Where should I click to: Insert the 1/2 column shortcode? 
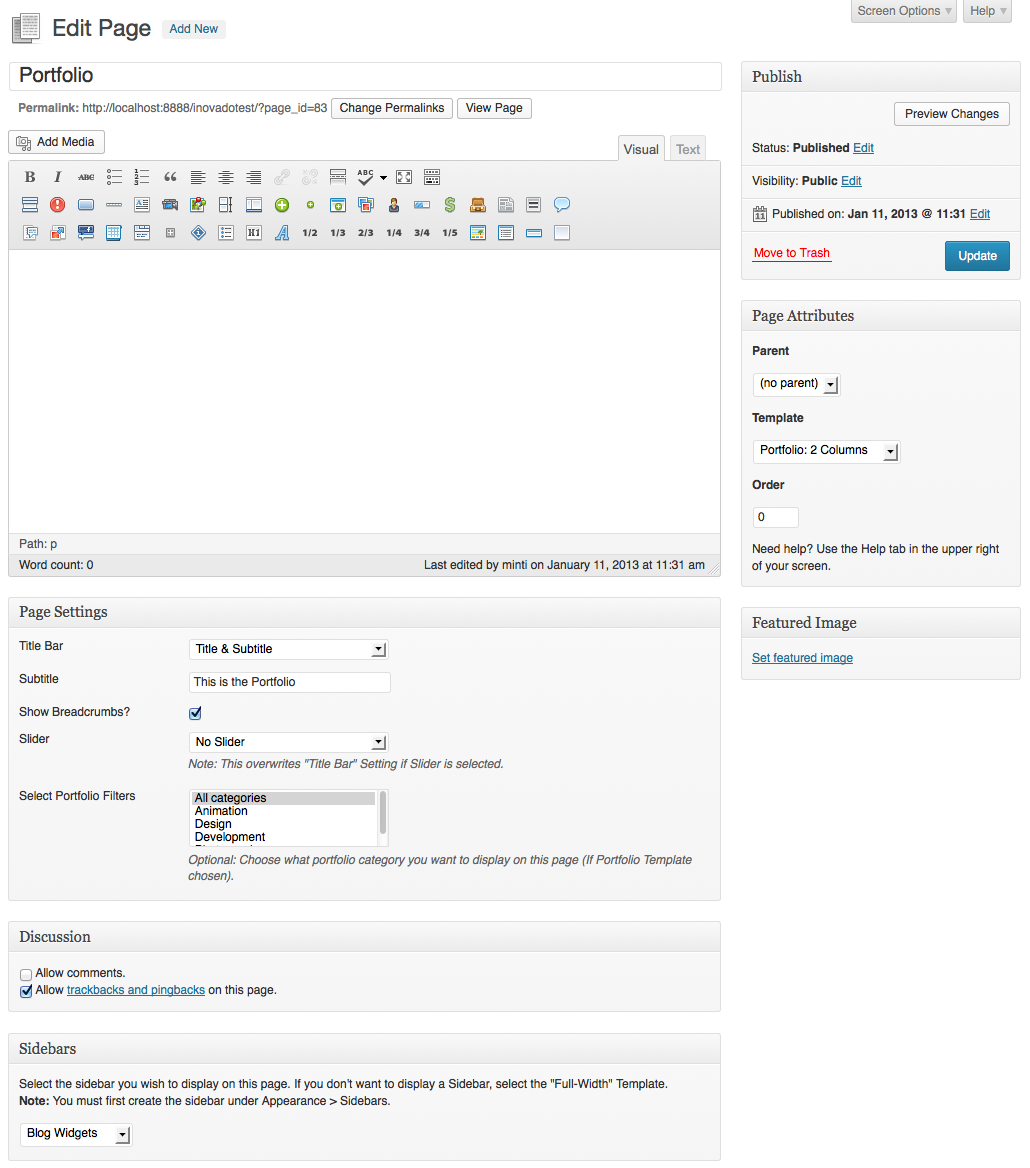[309, 232]
